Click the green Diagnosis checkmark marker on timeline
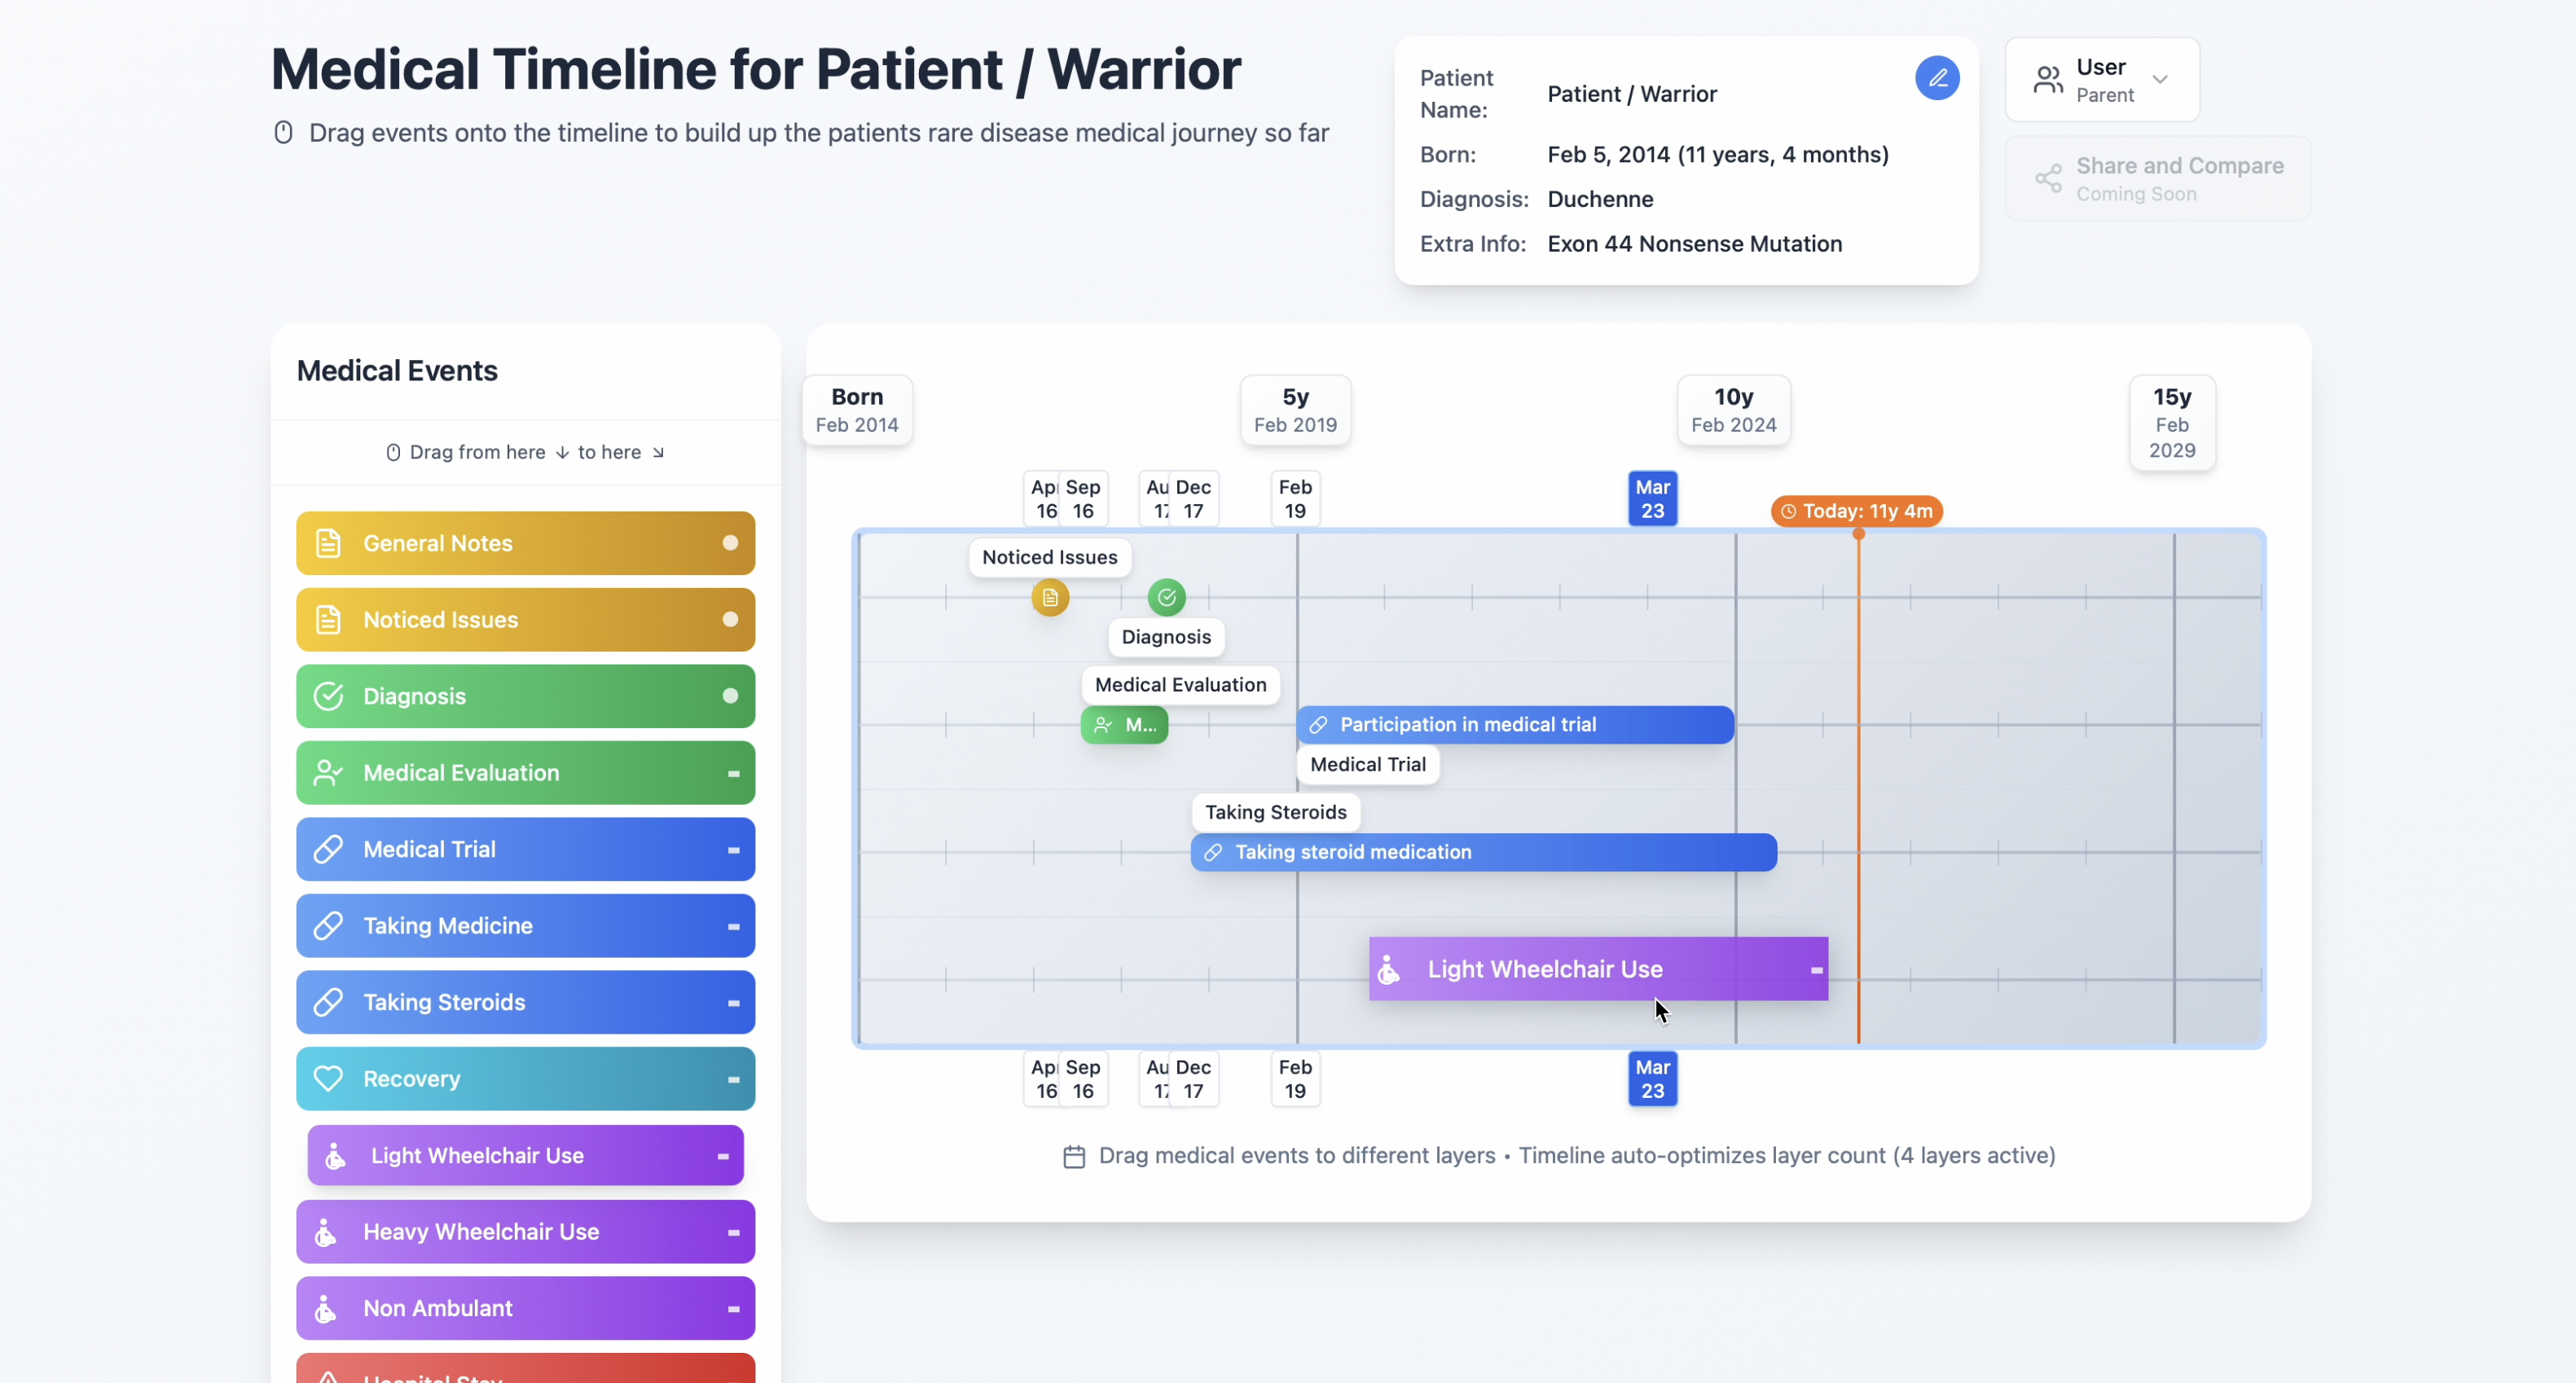Image resolution: width=2576 pixels, height=1383 pixels. click(1166, 597)
